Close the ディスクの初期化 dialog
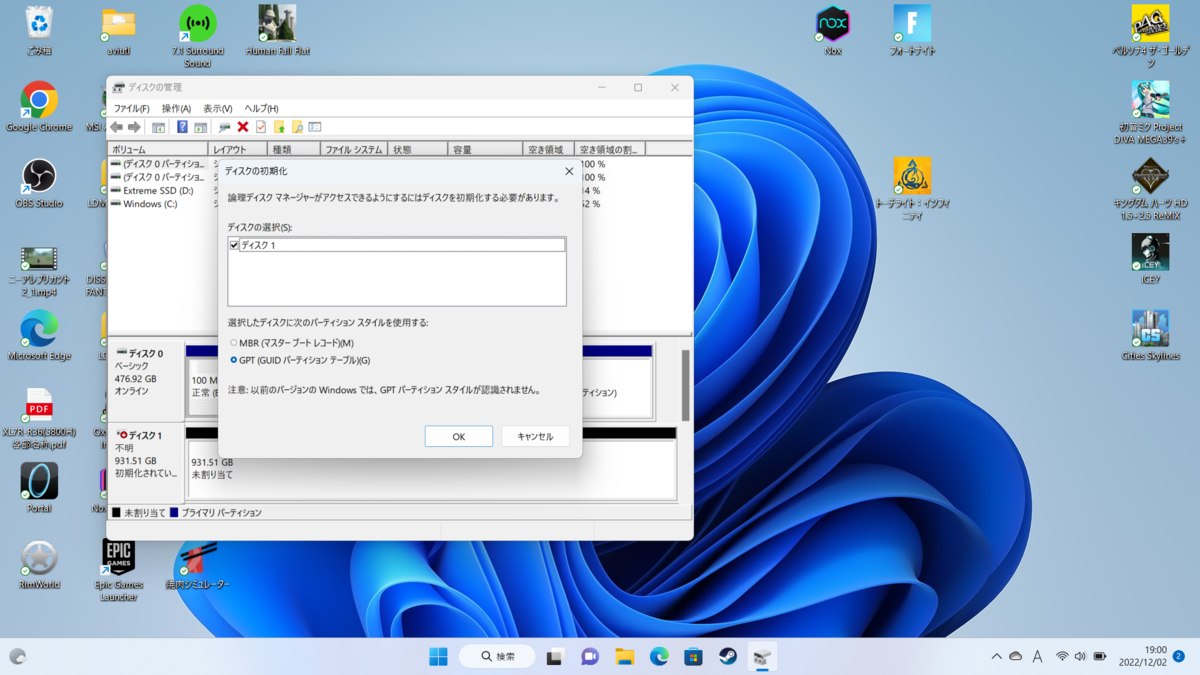 (x=569, y=171)
